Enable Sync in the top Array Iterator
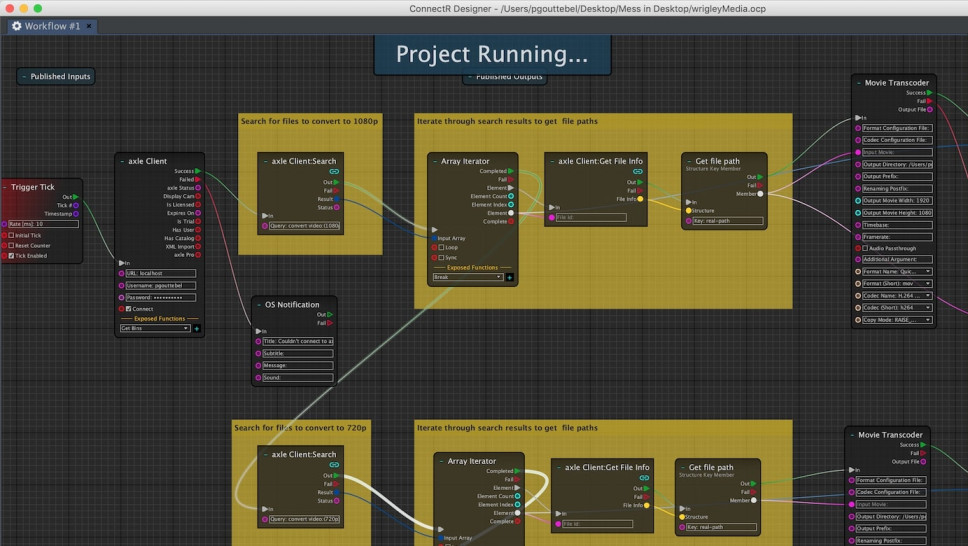Viewport: 968px width, 546px height. tap(441, 258)
